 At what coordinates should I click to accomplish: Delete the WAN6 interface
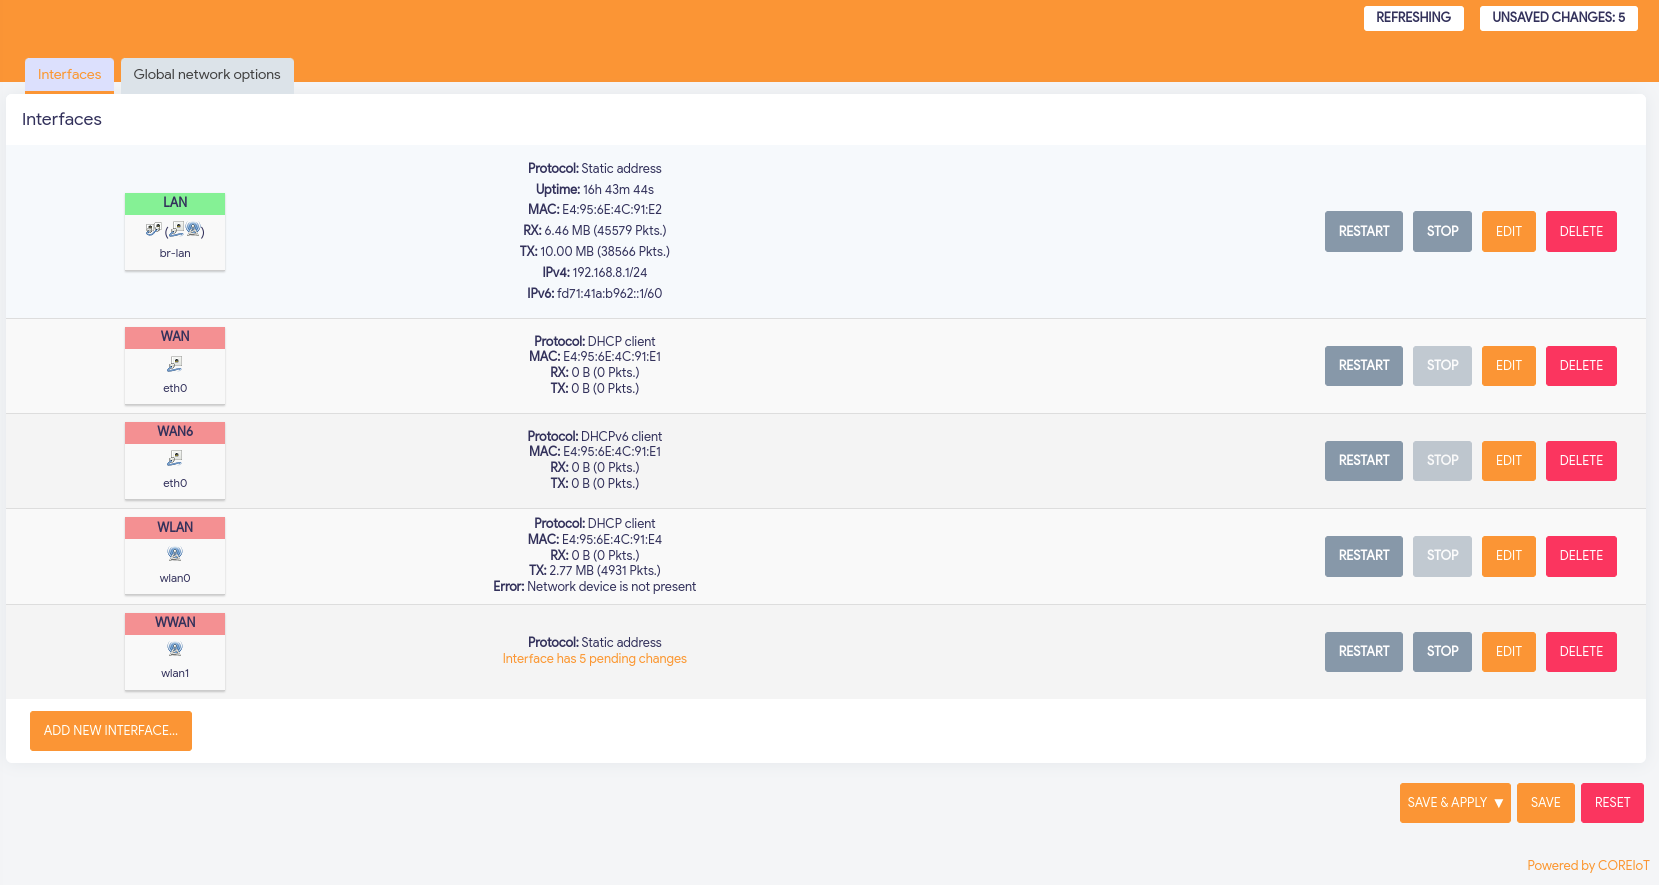(1580, 461)
